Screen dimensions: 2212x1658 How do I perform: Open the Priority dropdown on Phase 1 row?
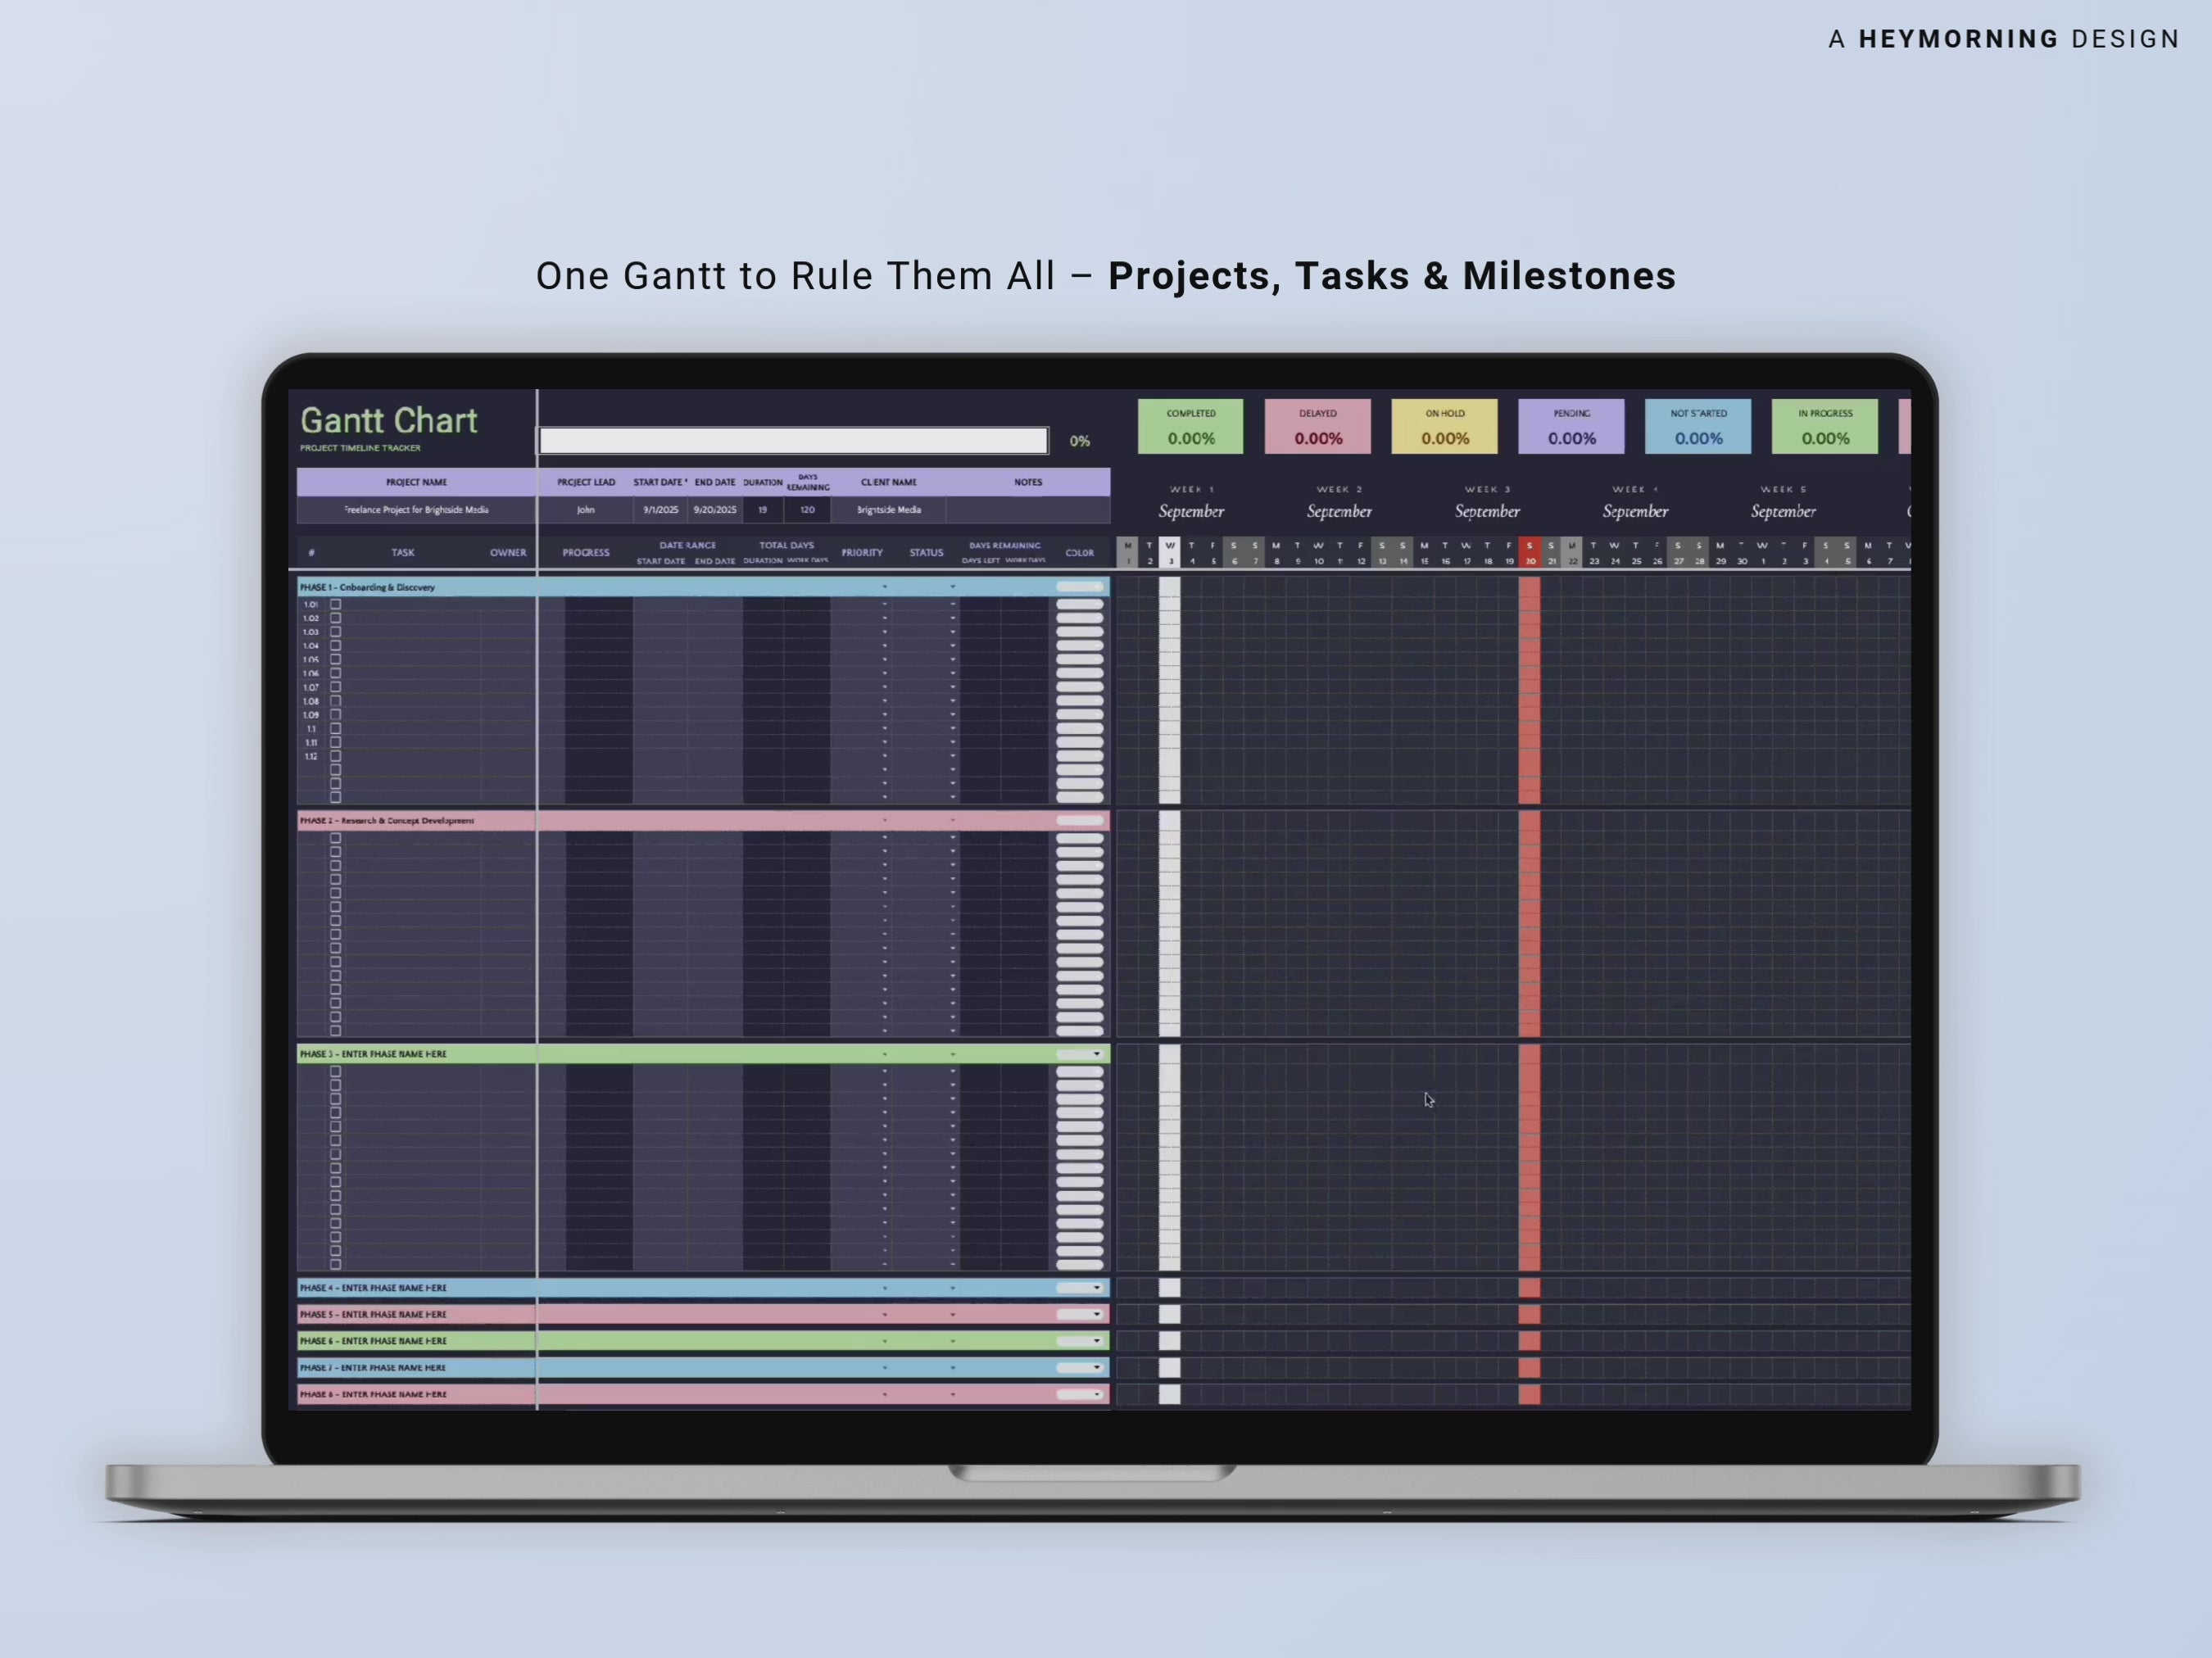(885, 587)
